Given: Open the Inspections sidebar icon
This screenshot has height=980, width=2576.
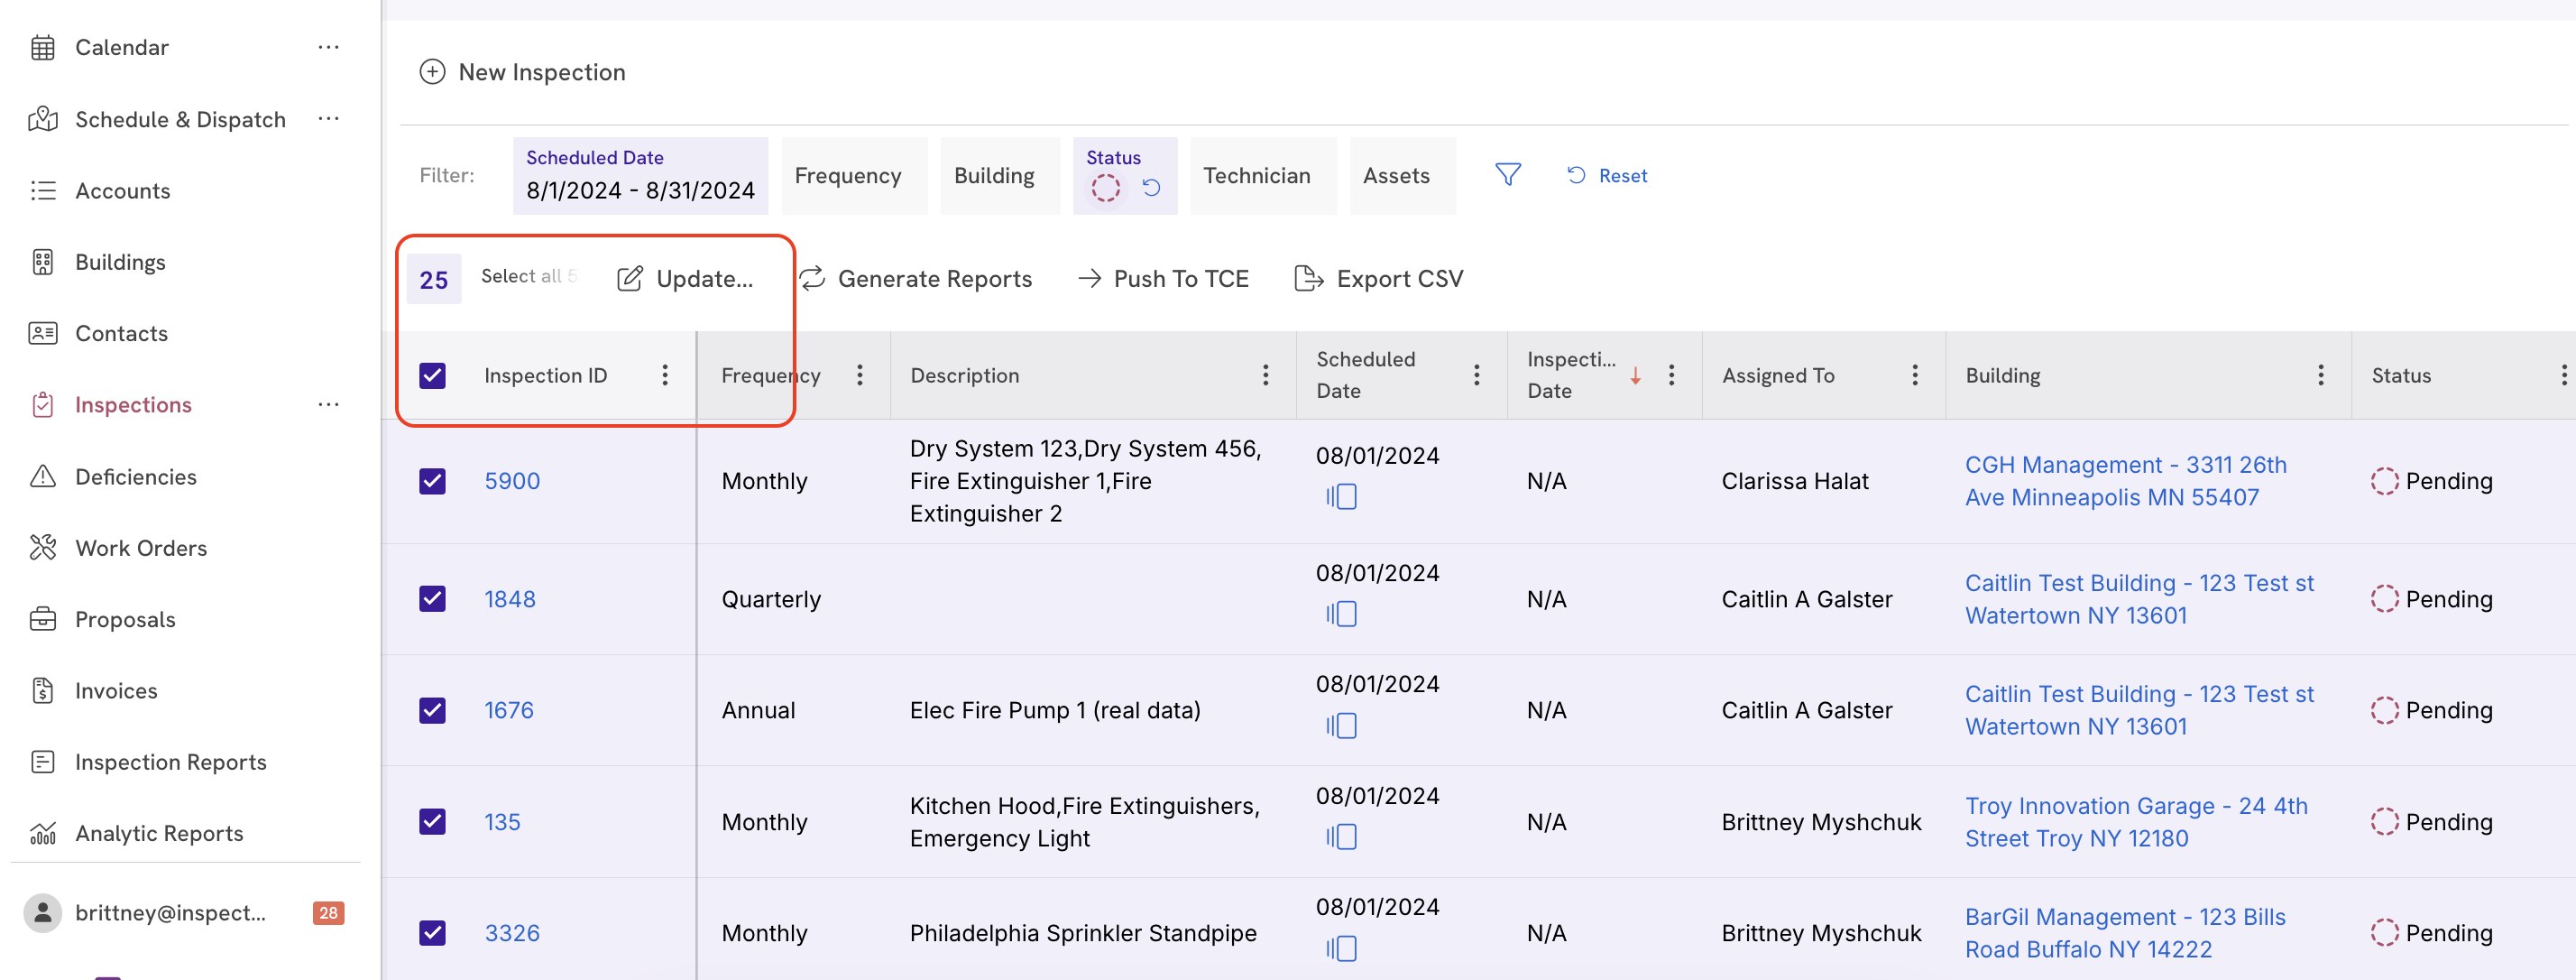Looking at the screenshot, I should pos(44,404).
